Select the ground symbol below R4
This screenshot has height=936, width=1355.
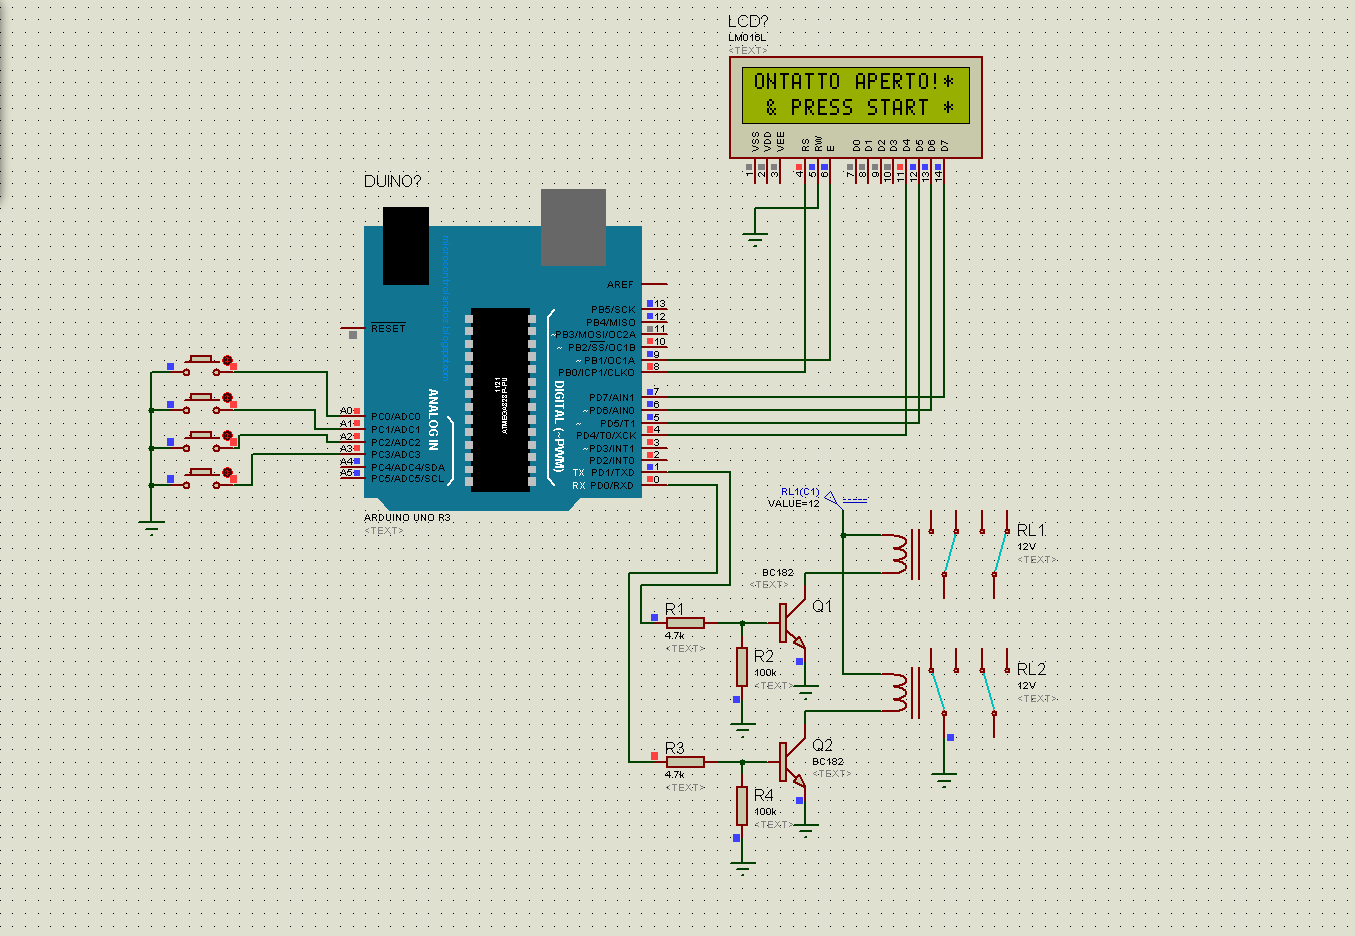(742, 867)
